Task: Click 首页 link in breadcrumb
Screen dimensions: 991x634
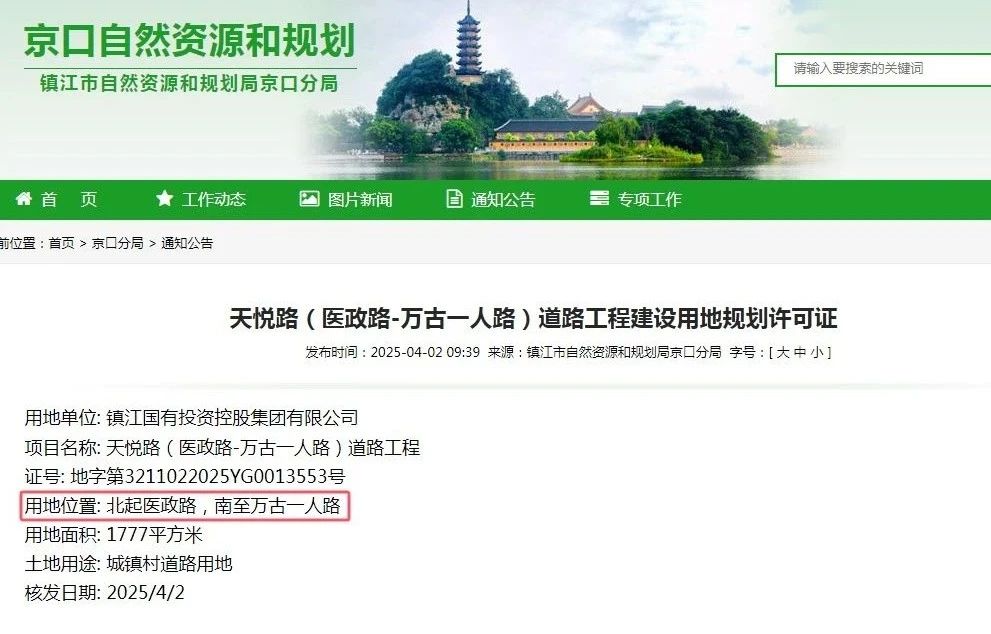Action: (61, 243)
